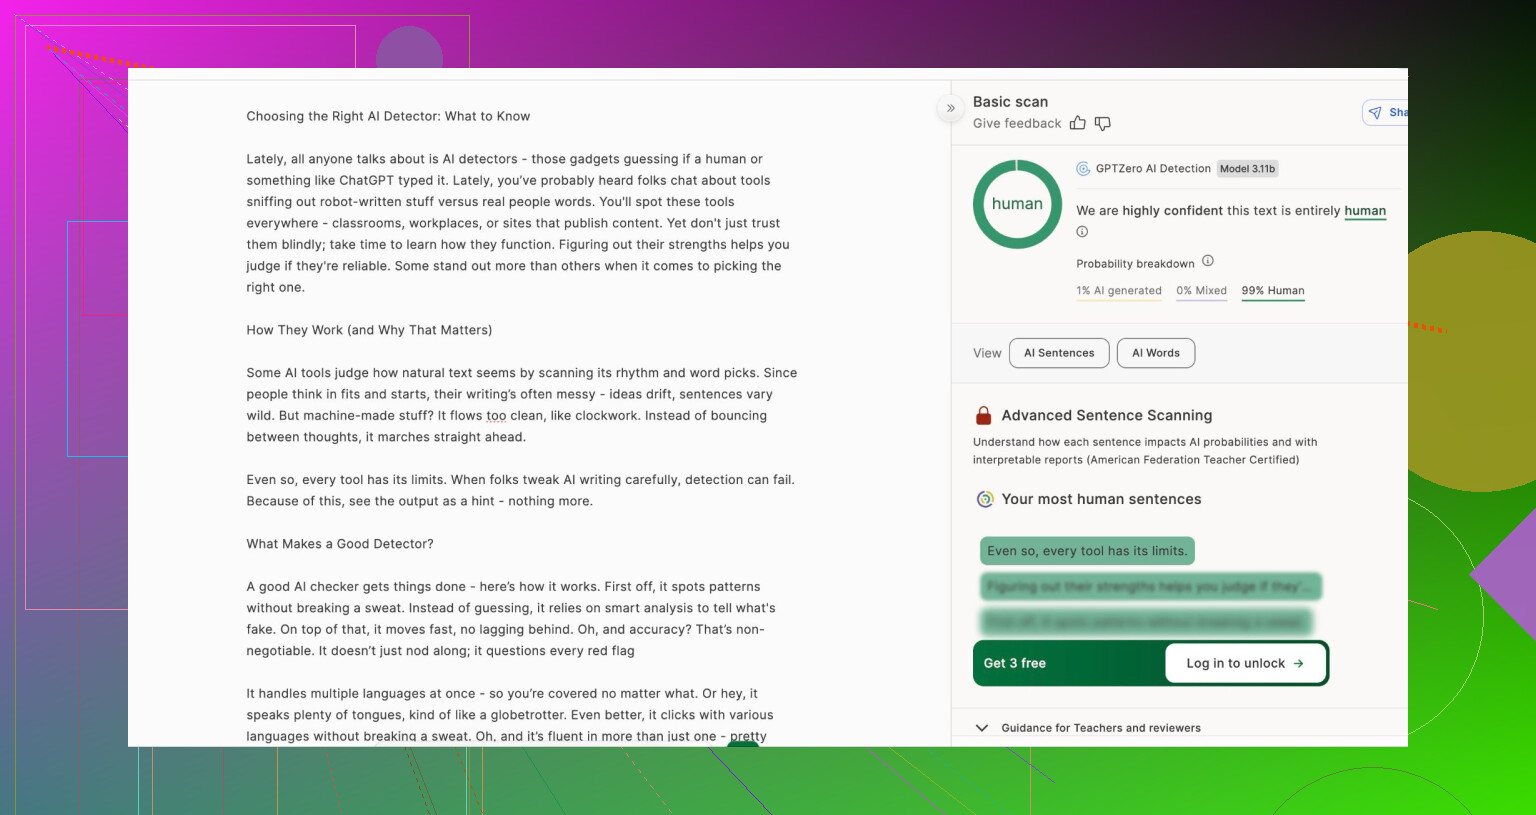Collapse the results panel with double-chevron

[950, 108]
